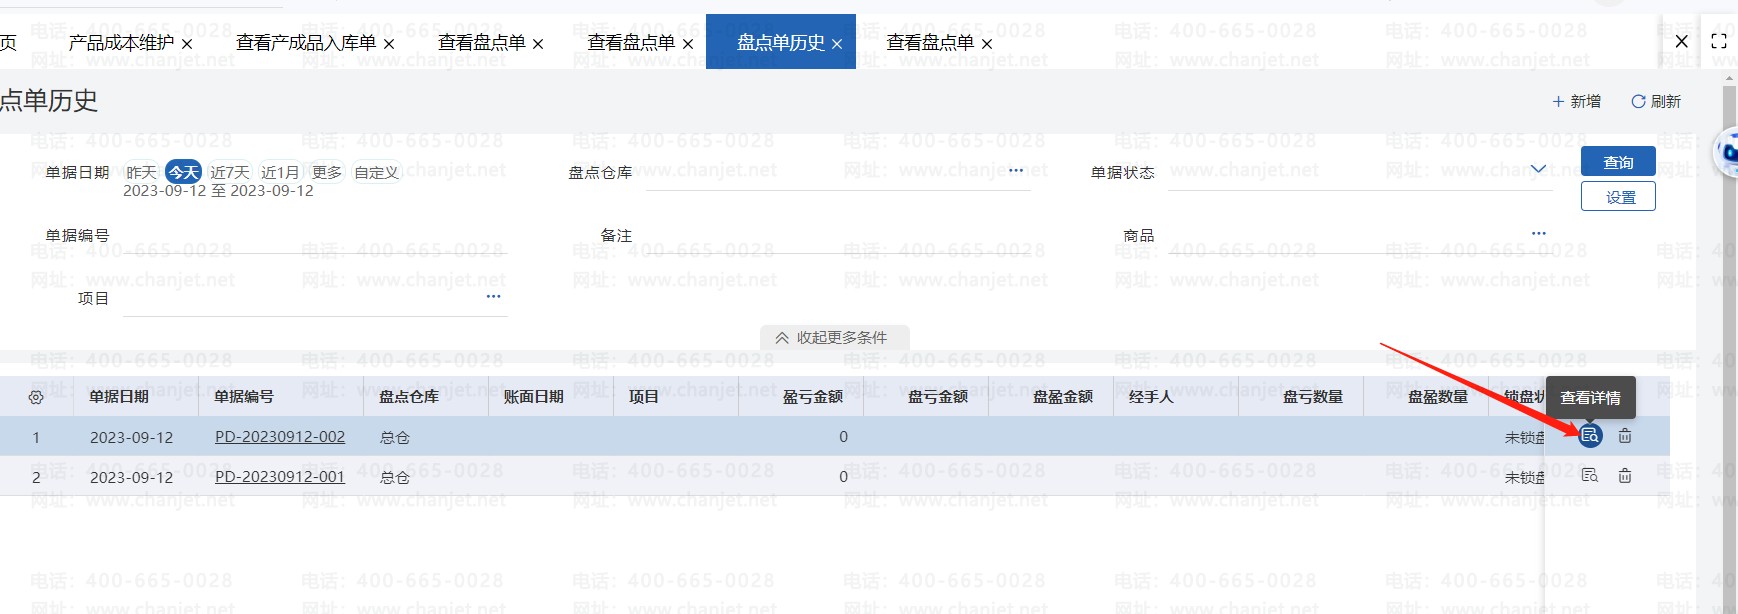Select the active 盘点单历史 tab
The height and width of the screenshot is (614, 1738).
pos(781,43)
